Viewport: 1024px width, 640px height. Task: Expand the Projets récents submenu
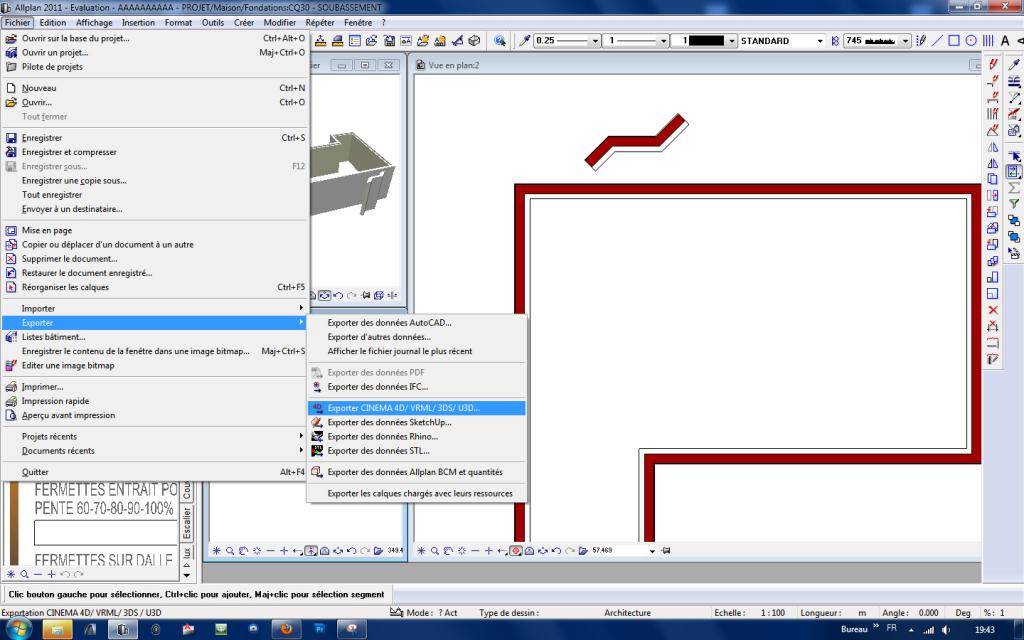[154, 436]
